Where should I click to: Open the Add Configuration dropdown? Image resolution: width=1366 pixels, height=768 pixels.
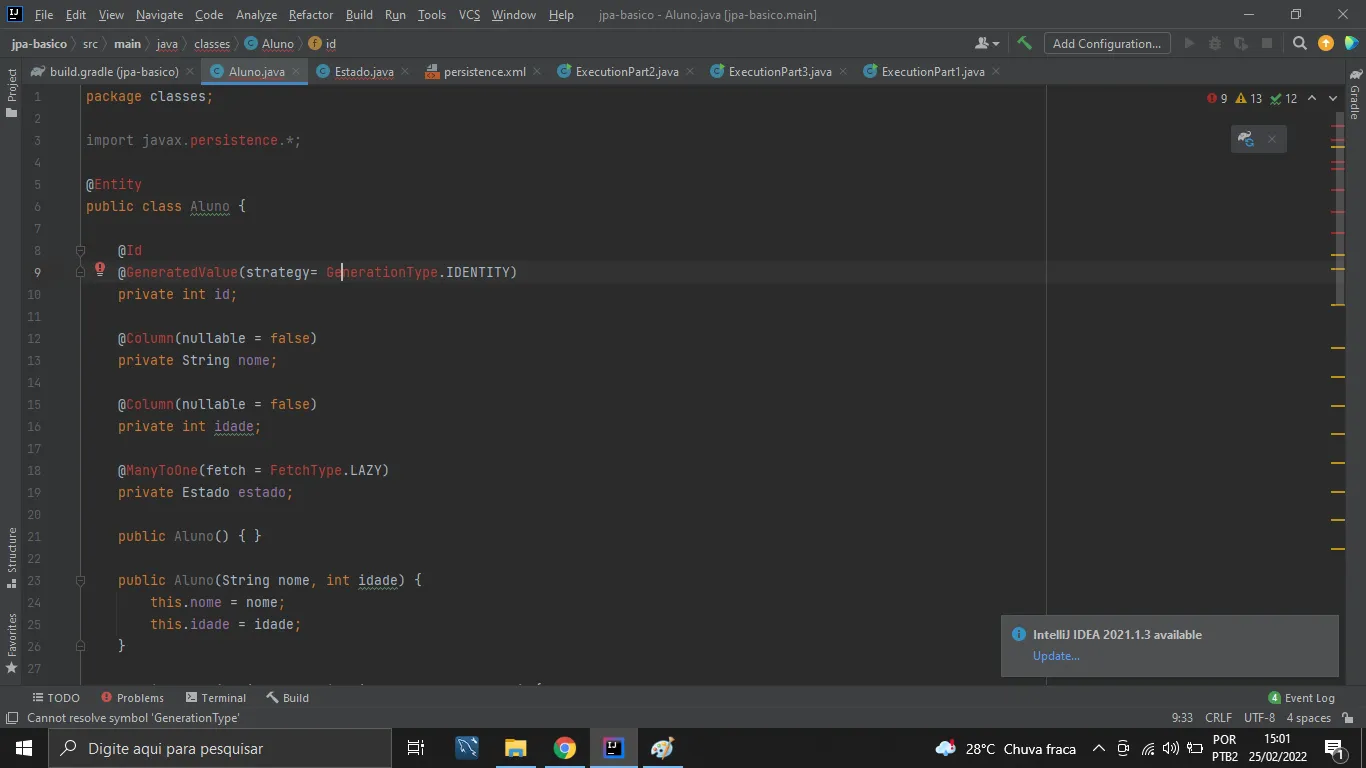1106,43
